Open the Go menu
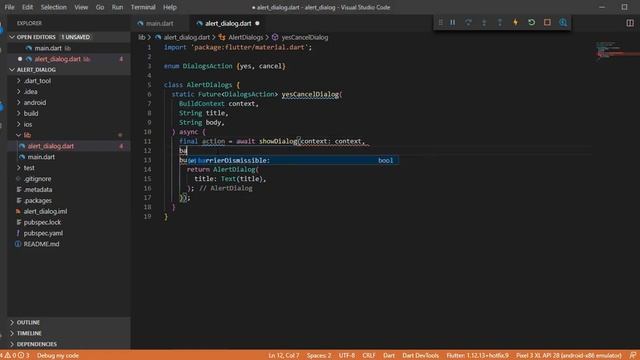The image size is (640, 360). (100, 7)
